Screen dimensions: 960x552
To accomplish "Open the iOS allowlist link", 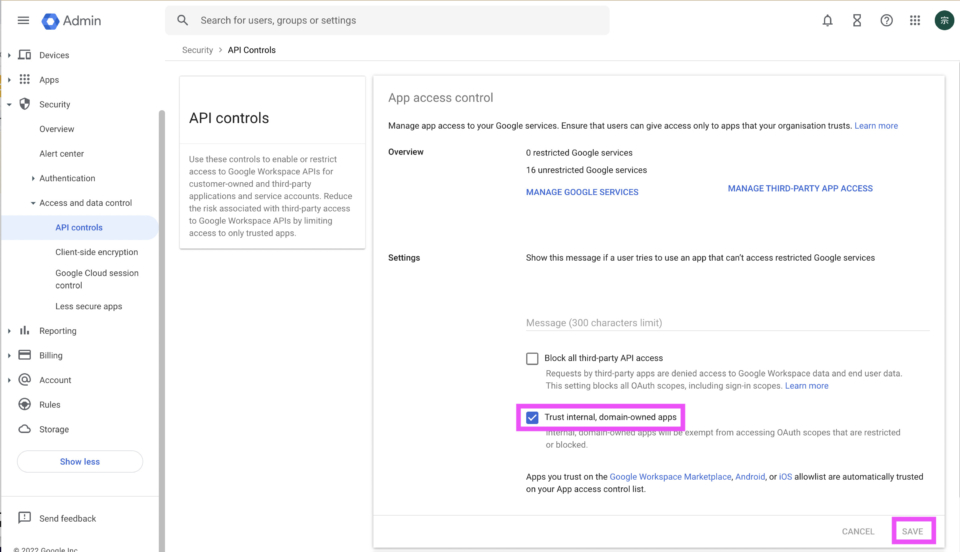I will tap(786, 477).
